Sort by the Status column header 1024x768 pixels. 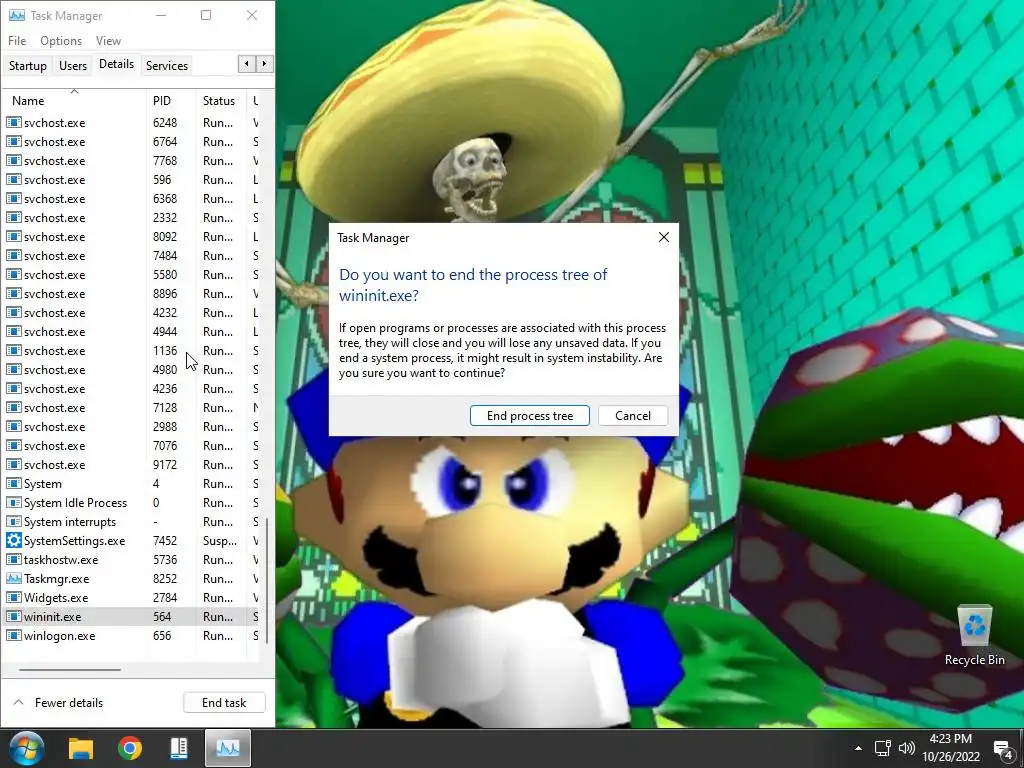click(221, 101)
